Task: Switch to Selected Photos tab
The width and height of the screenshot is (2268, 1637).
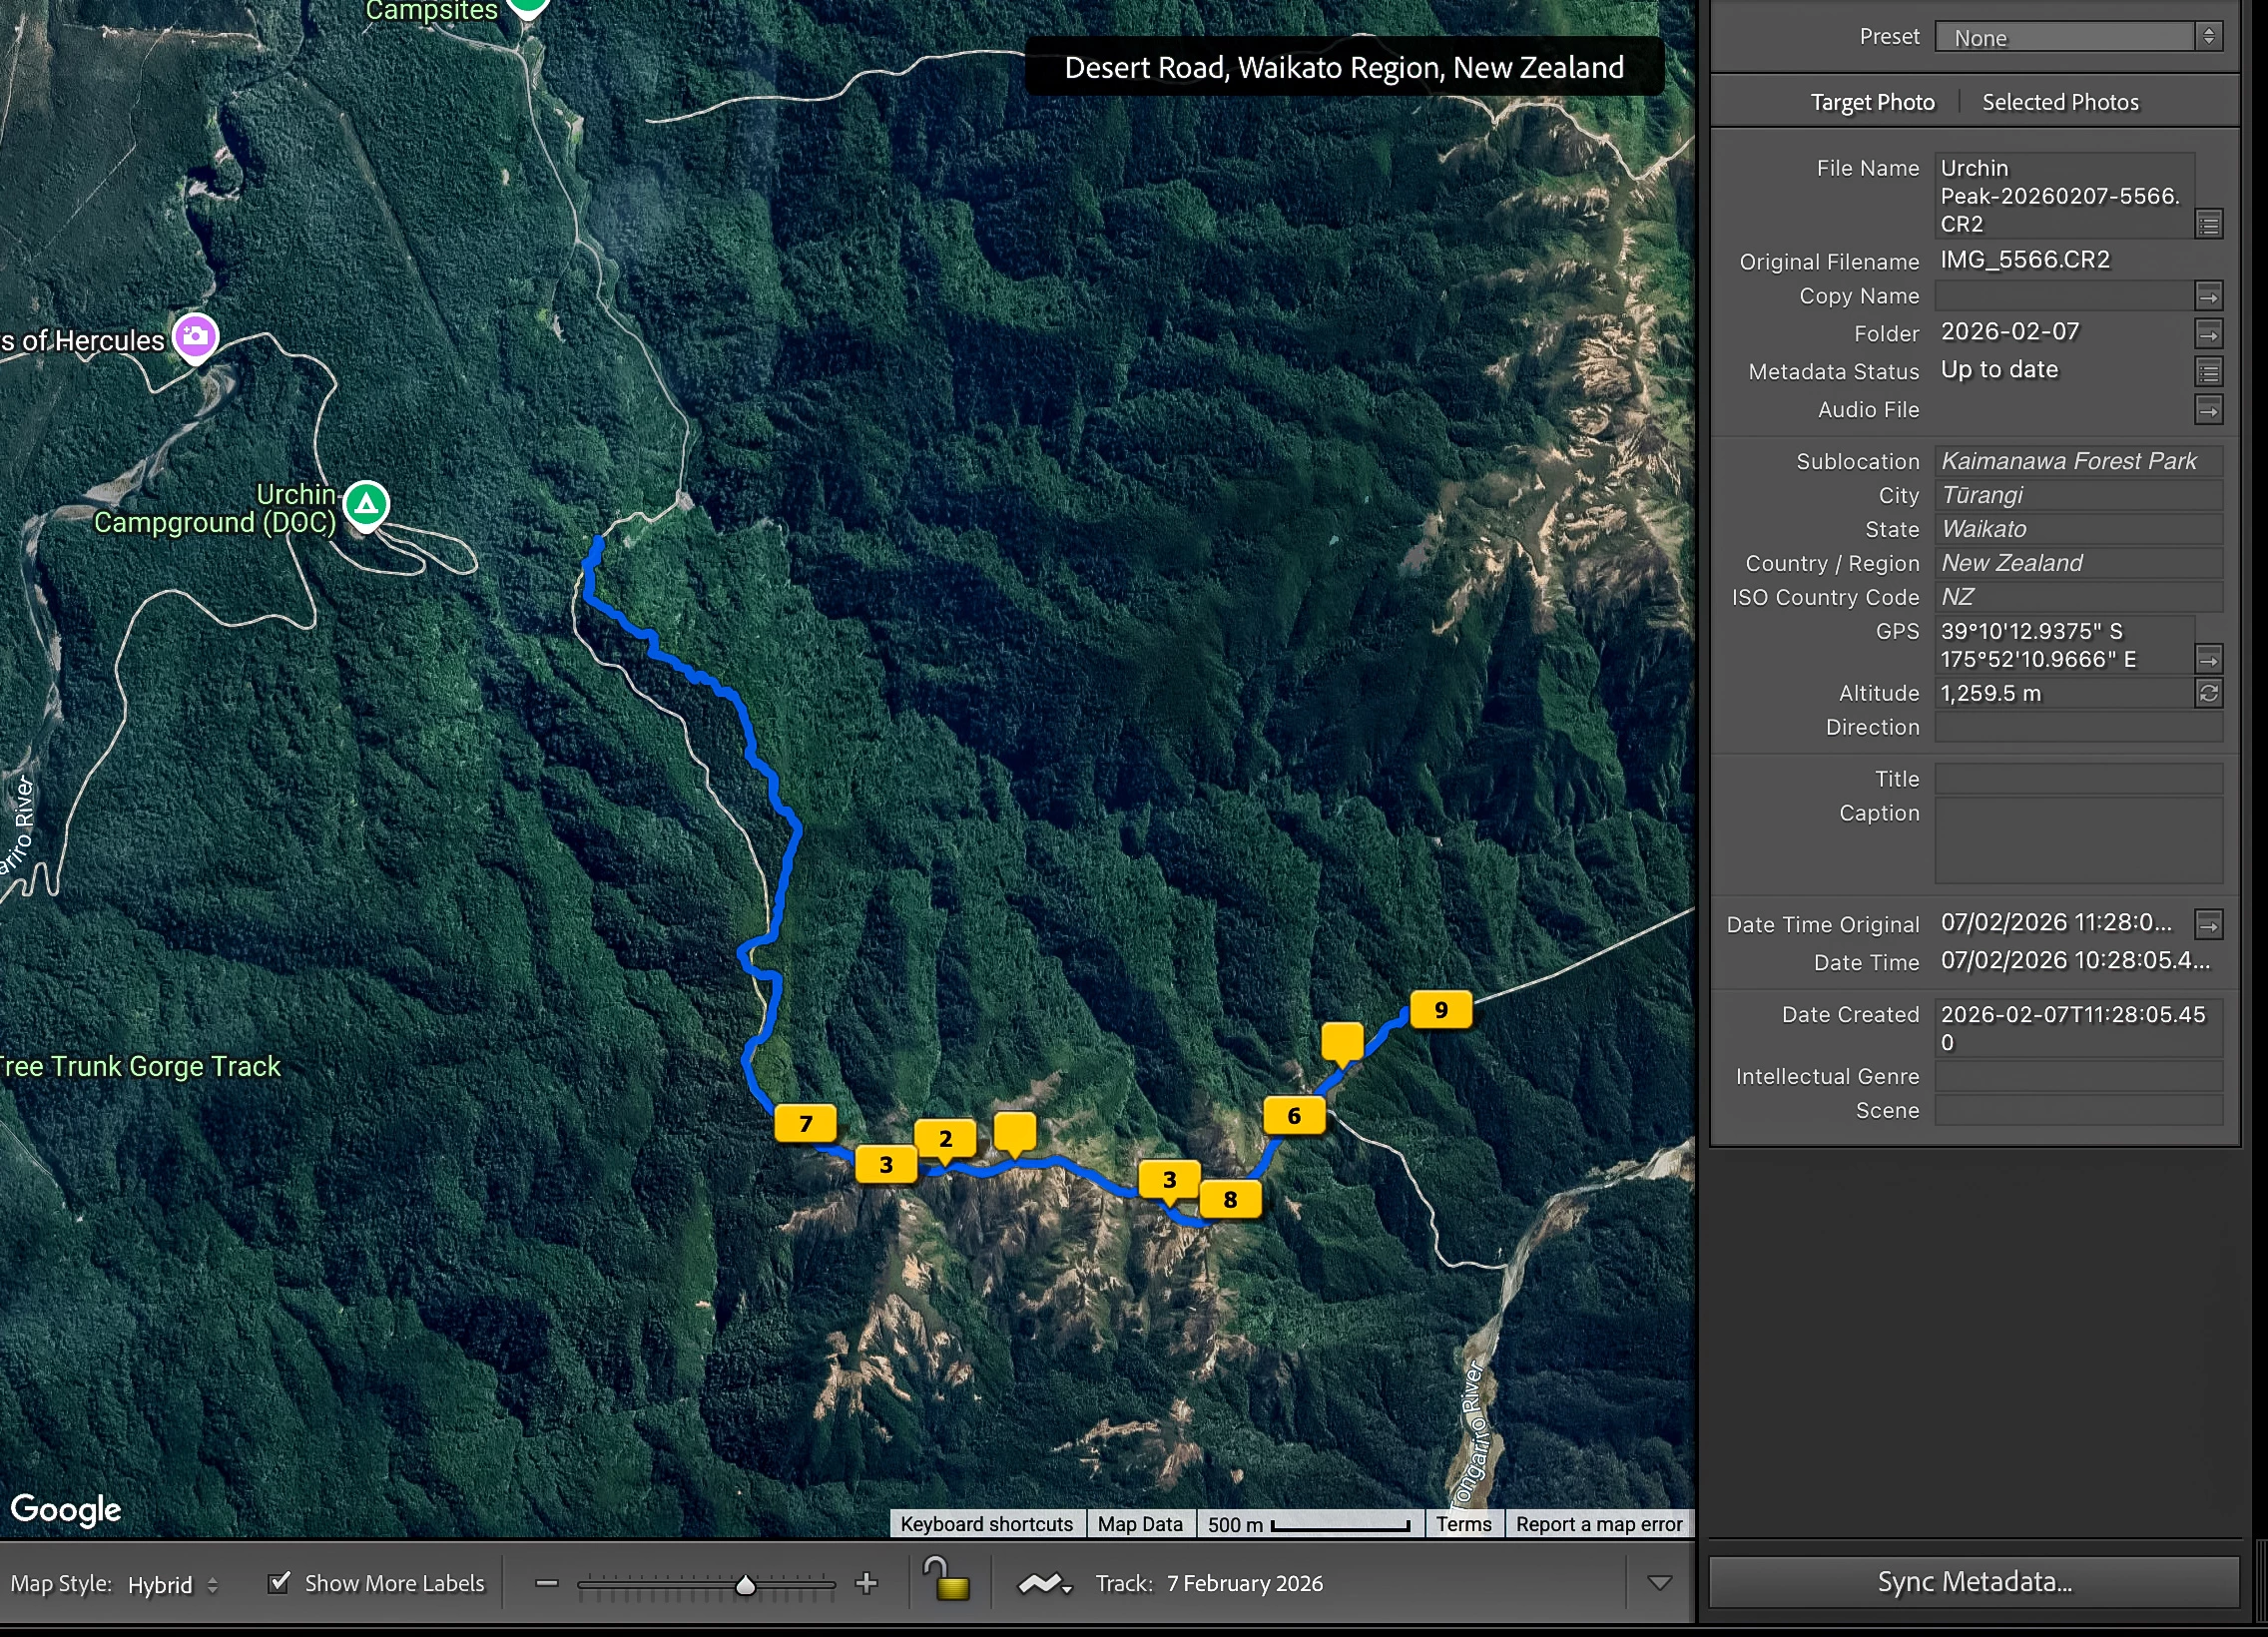Action: coord(2060,102)
